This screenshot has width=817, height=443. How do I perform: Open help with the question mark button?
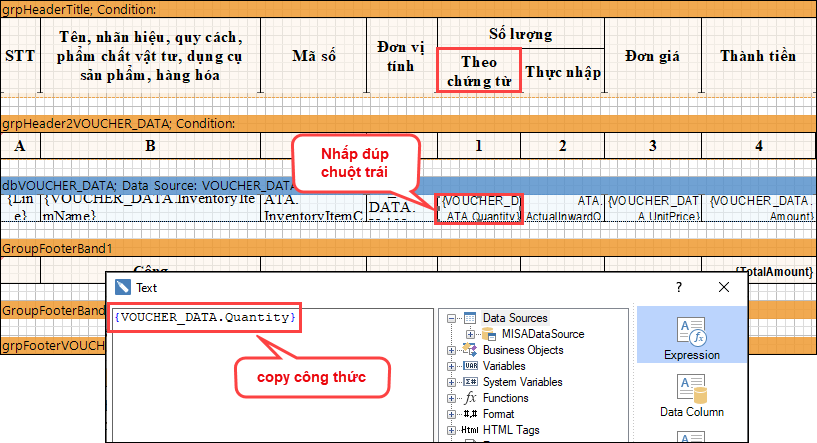tap(679, 287)
